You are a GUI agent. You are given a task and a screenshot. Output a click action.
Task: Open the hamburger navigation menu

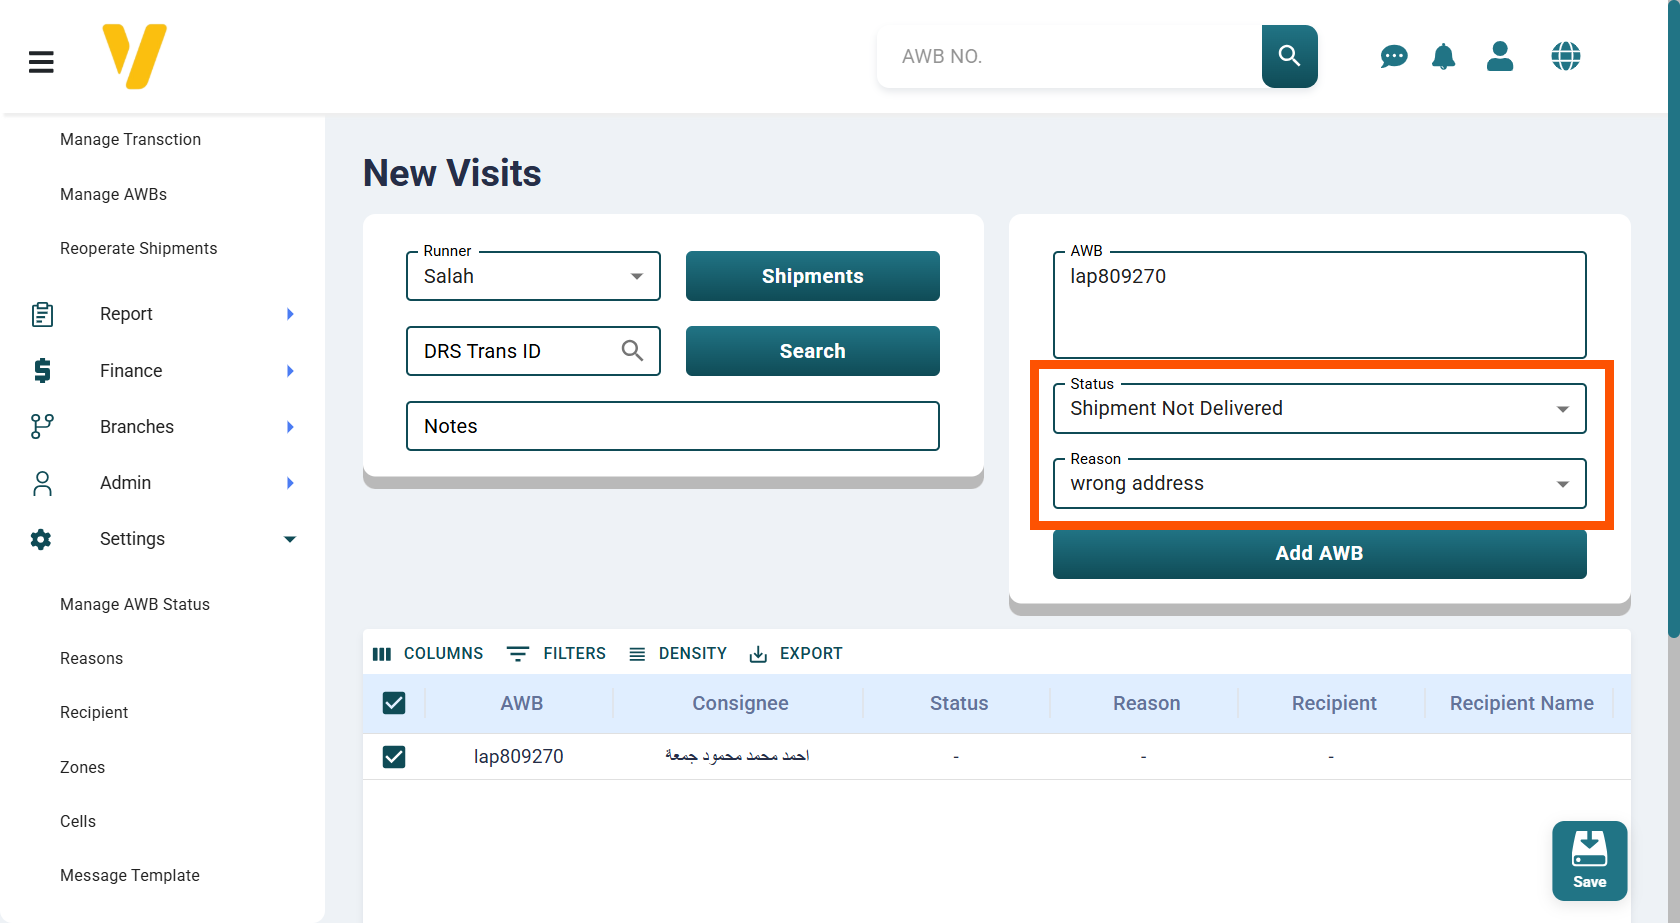(x=41, y=62)
